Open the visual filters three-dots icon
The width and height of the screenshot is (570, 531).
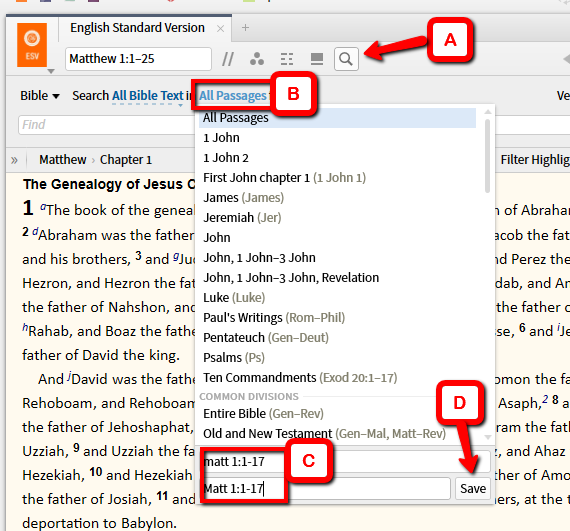257,59
